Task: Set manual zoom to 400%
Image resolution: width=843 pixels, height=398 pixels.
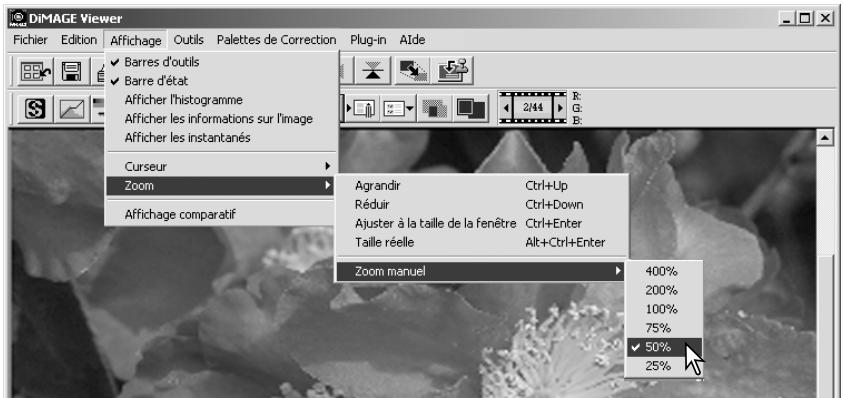Action: point(665,272)
